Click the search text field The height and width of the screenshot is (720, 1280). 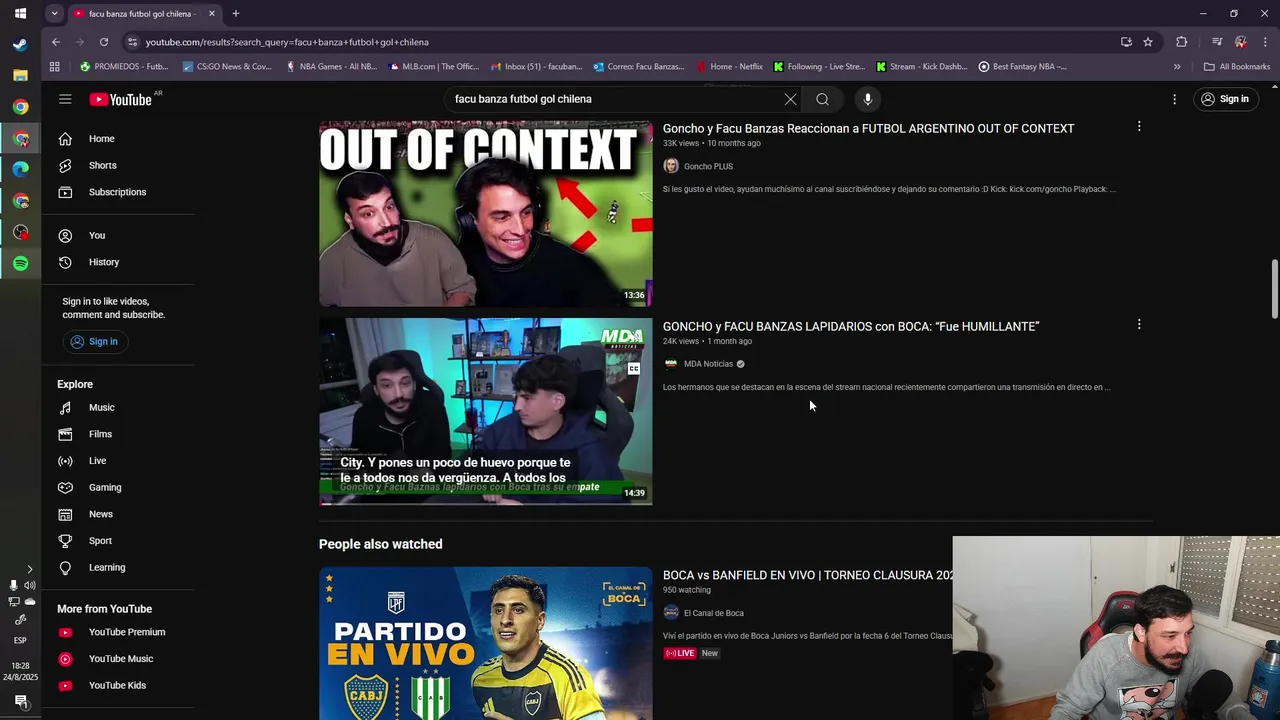coord(610,99)
